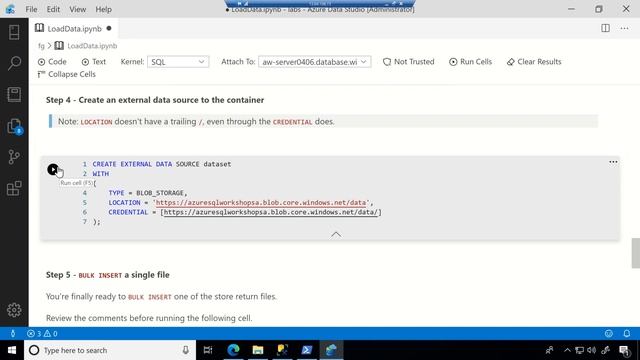This screenshot has width=640, height=360.
Task: Open the Search view in activity bar
Action: pyautogui.click(x=14, y=63)
